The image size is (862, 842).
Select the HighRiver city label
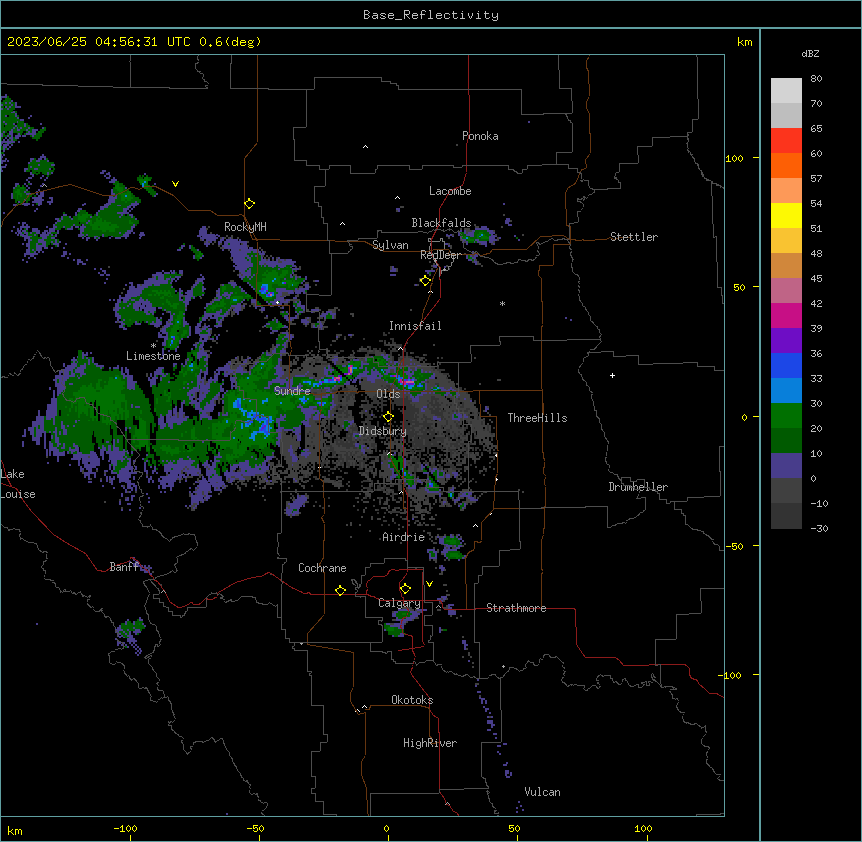(x=430, y=743)
